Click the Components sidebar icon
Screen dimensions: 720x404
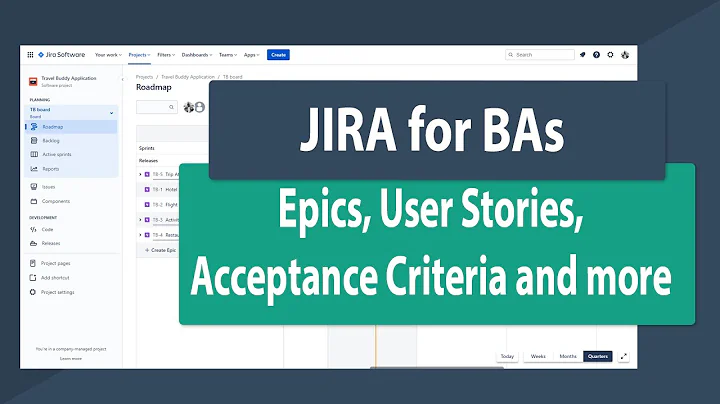tap(34, 201)
